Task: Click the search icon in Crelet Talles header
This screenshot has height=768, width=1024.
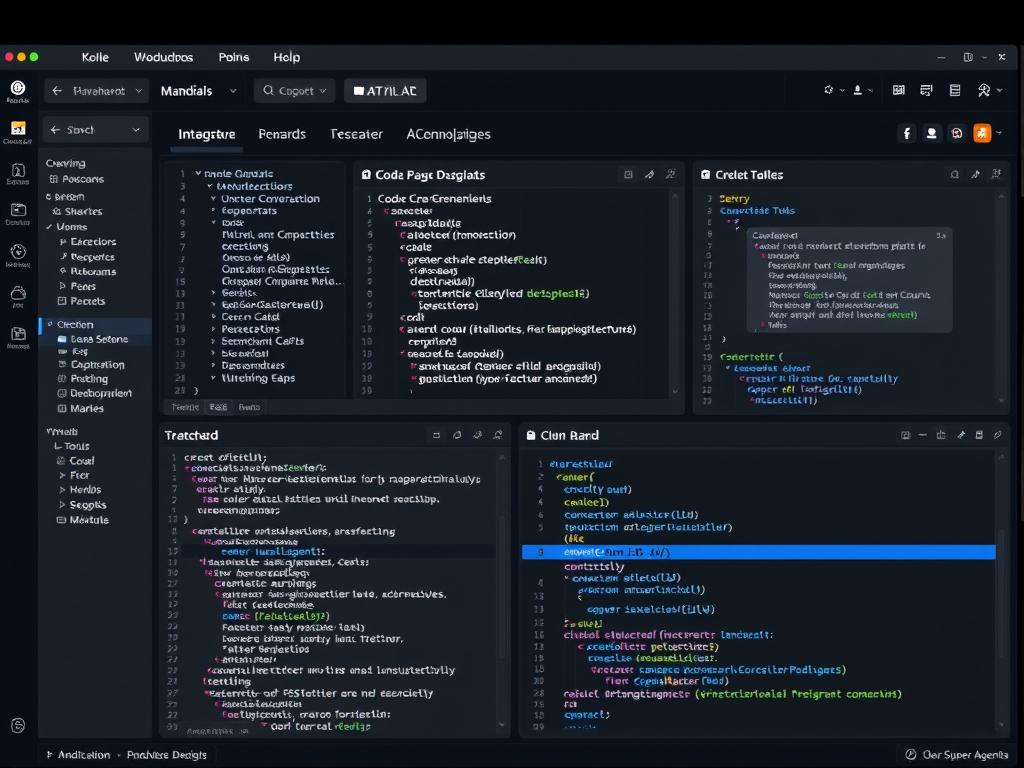Action: click(x=955, y=174)
